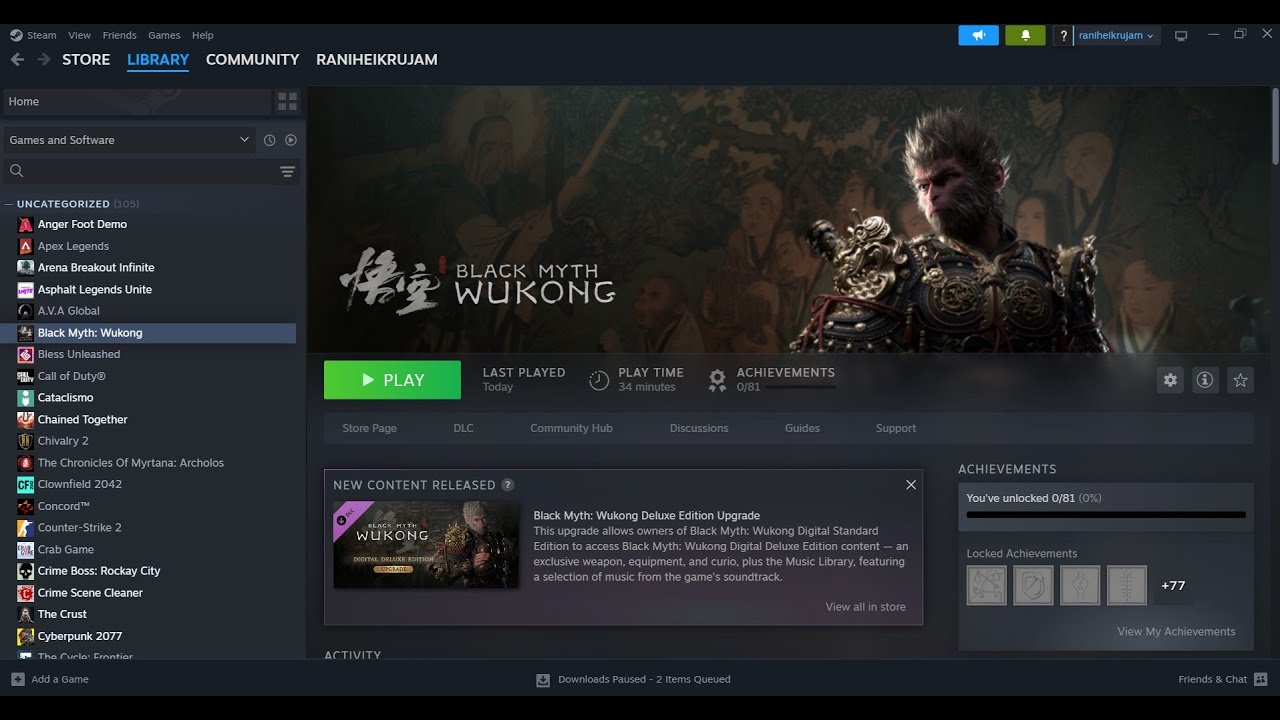Select the Counter-Strike 2 icon
Viewport: 1280px width, 720px height.
[x=26, y=528]
